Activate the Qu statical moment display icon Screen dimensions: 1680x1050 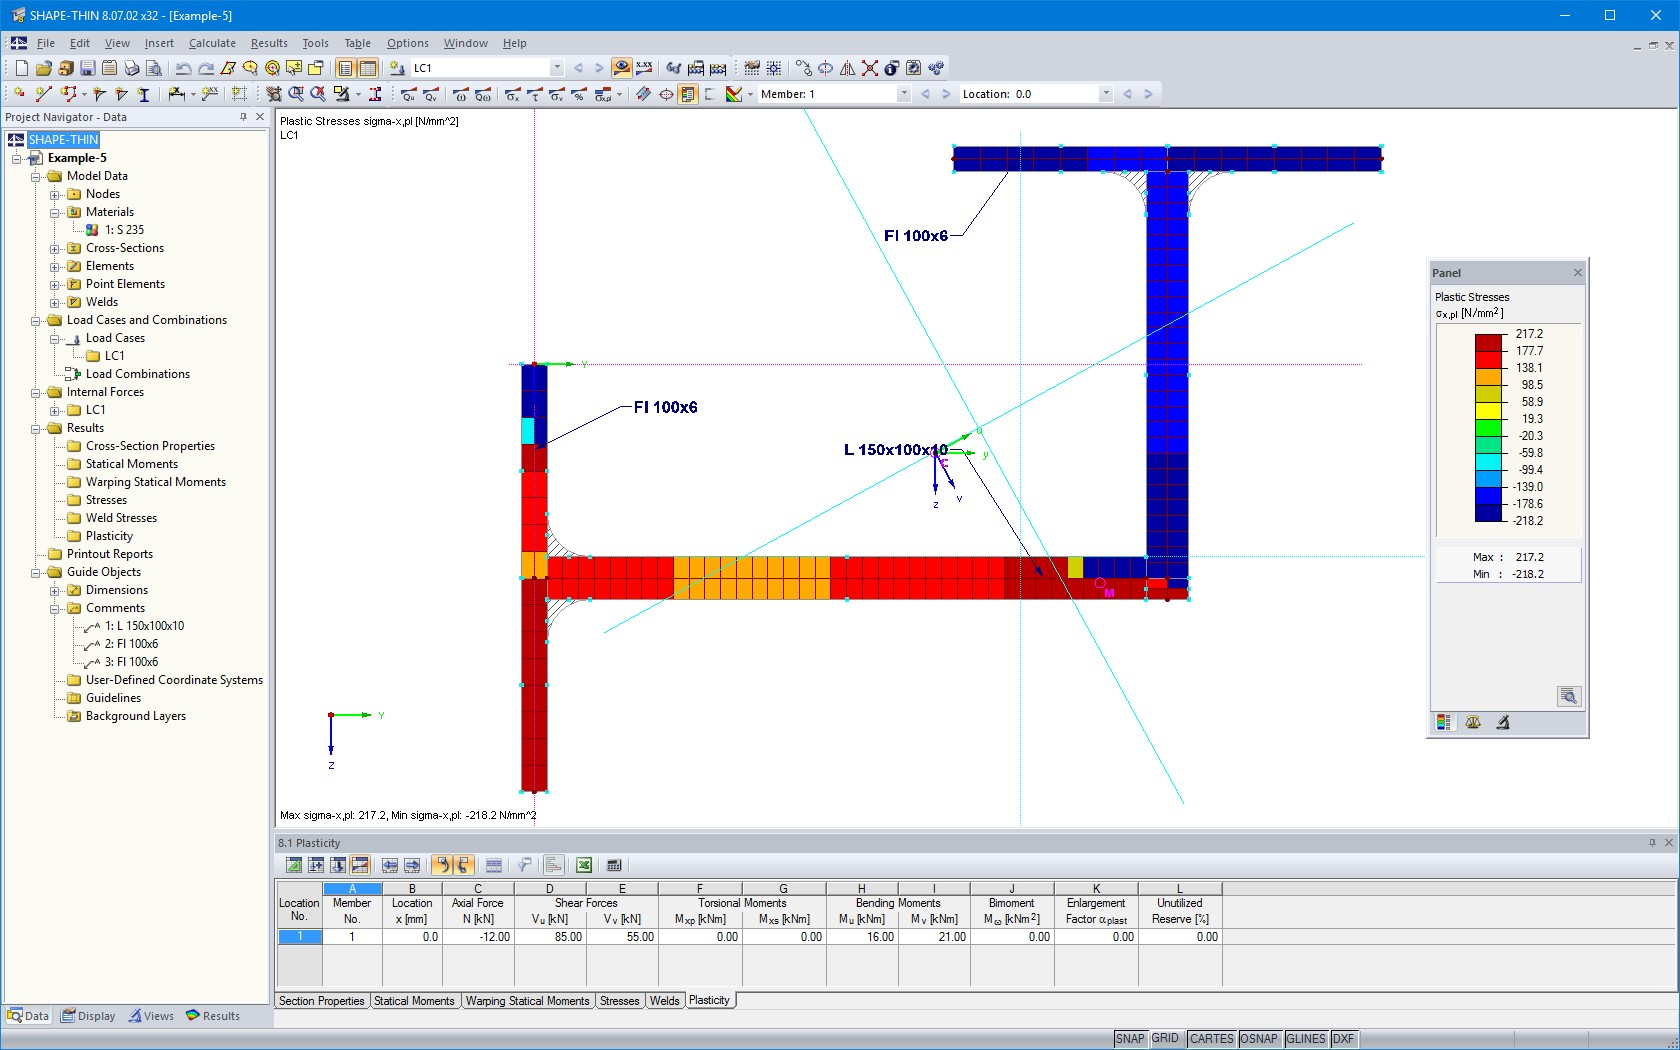pyautogui.click(x=408, y=95)
